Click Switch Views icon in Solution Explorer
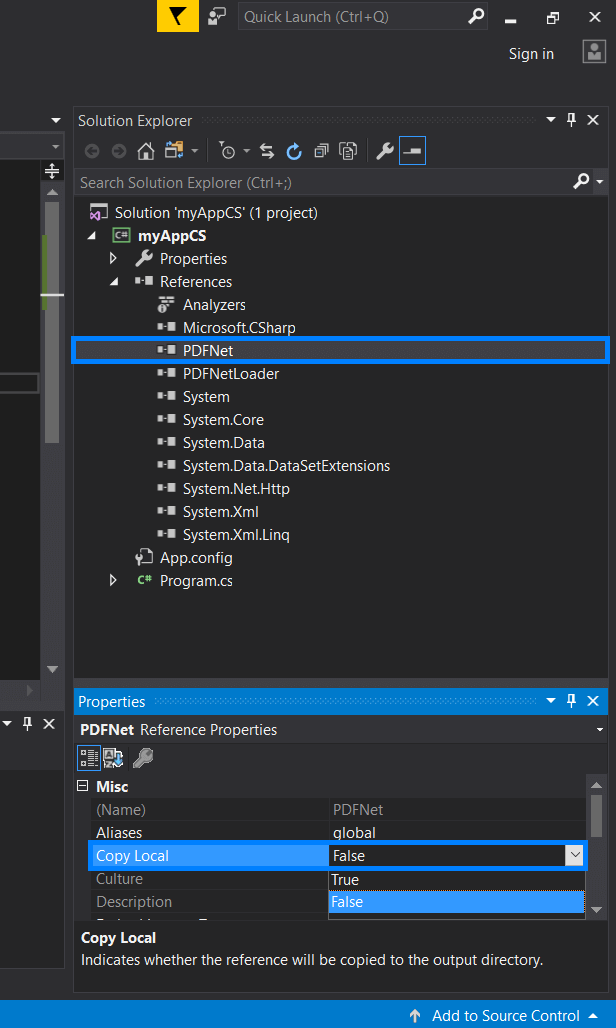 pos(174,151)
